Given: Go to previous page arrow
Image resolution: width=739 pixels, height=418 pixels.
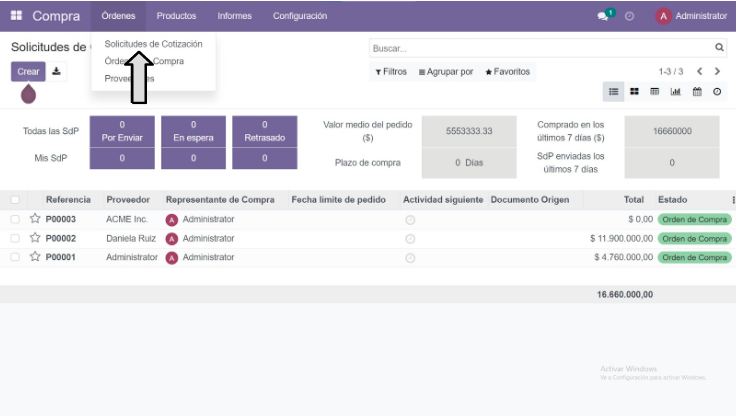Looking at the screenshot, I should coord(699,71).
